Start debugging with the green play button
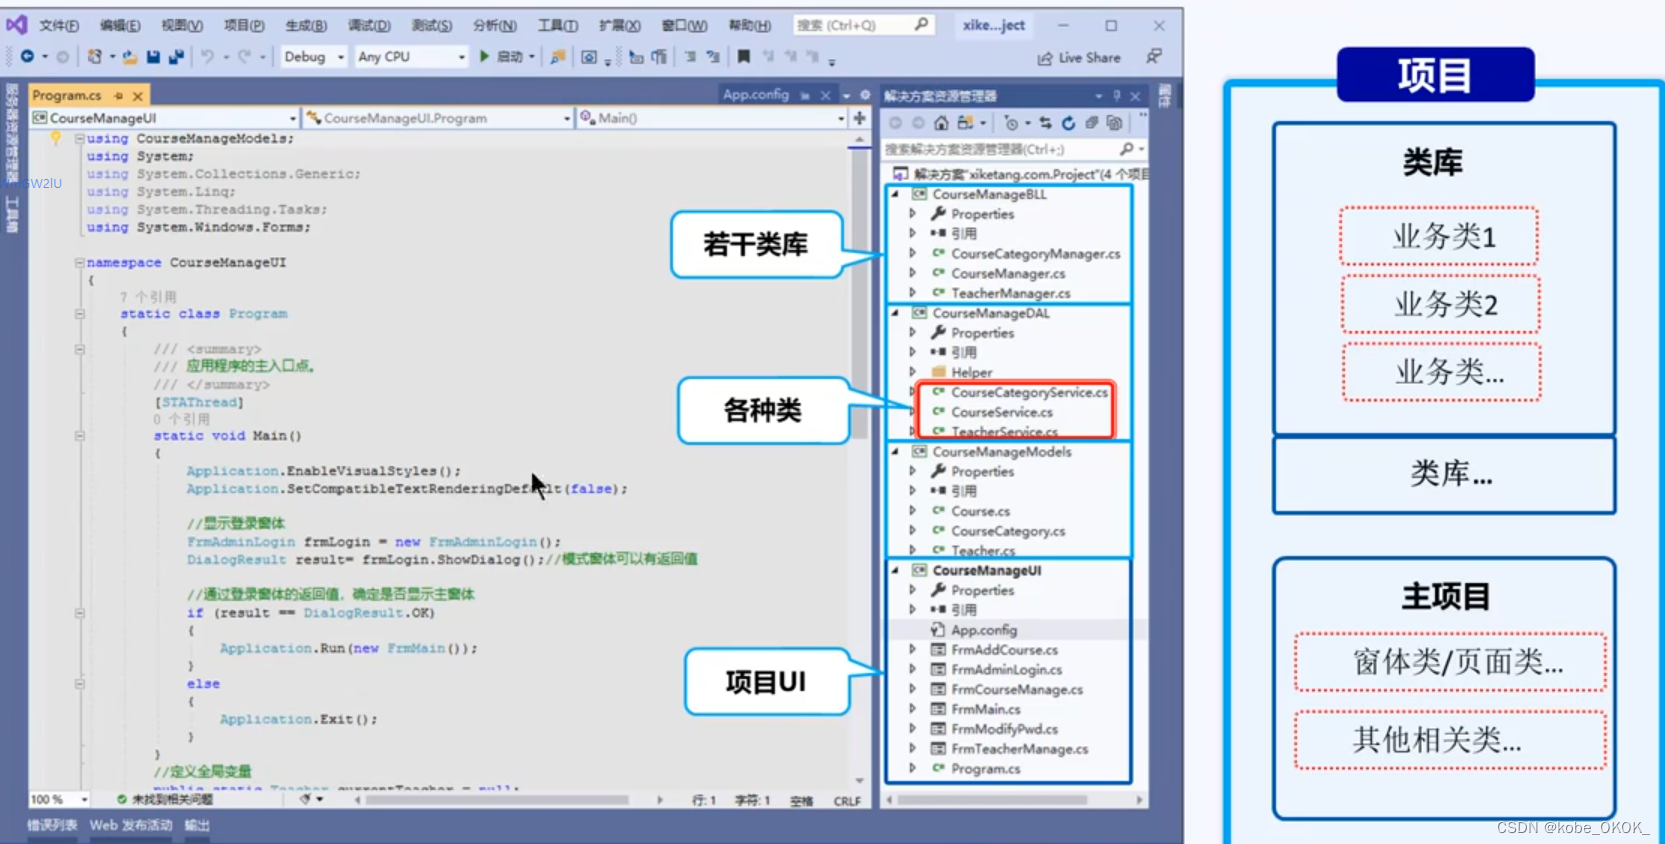1665x844 pixels. (x=484, y=57)
